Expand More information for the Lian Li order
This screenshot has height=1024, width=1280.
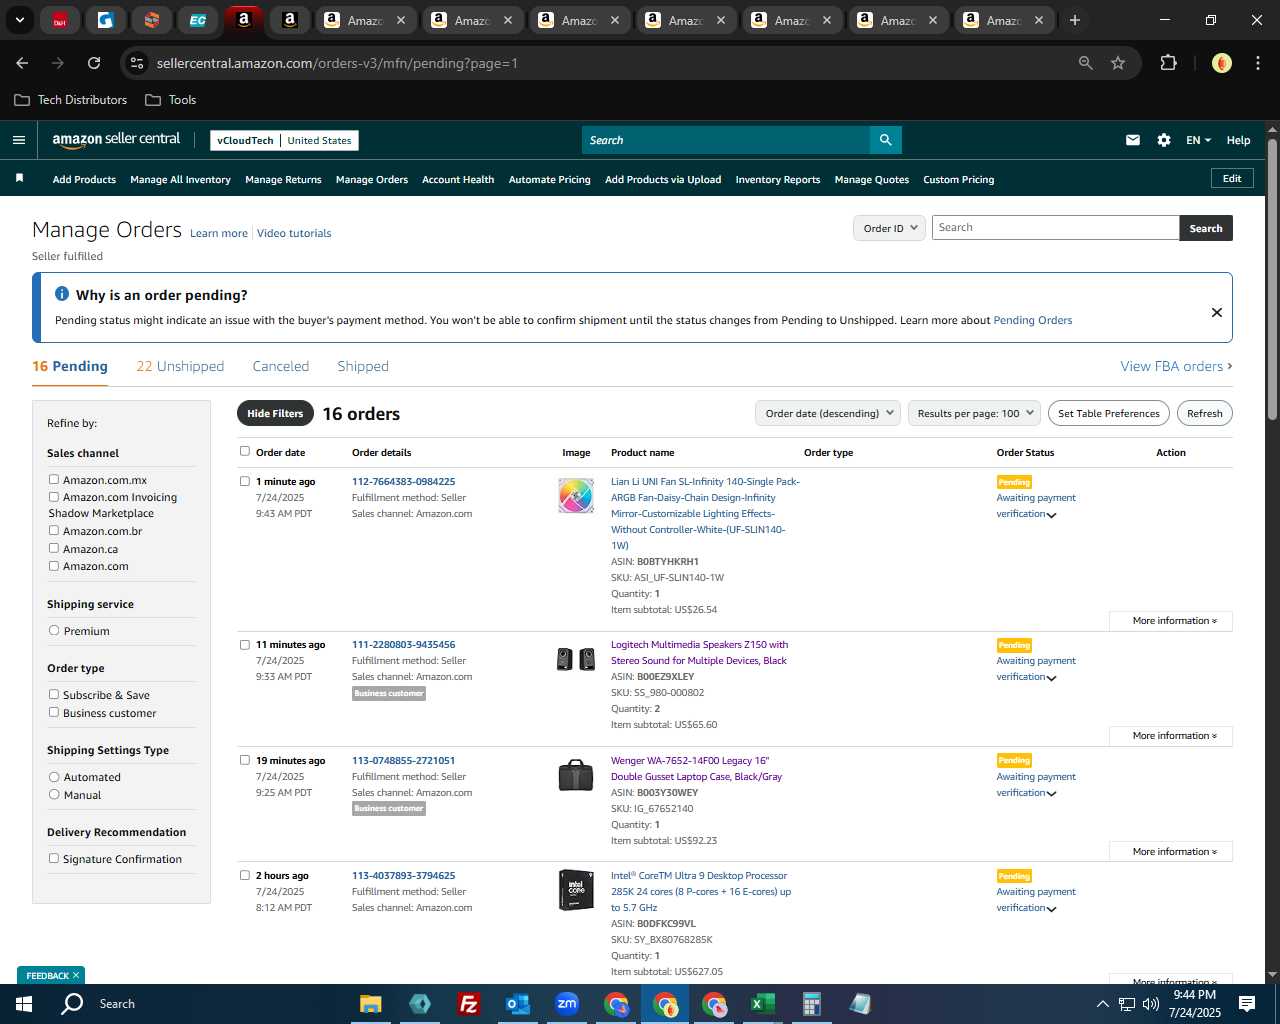pyautogui.click(x=1171, y=621)
